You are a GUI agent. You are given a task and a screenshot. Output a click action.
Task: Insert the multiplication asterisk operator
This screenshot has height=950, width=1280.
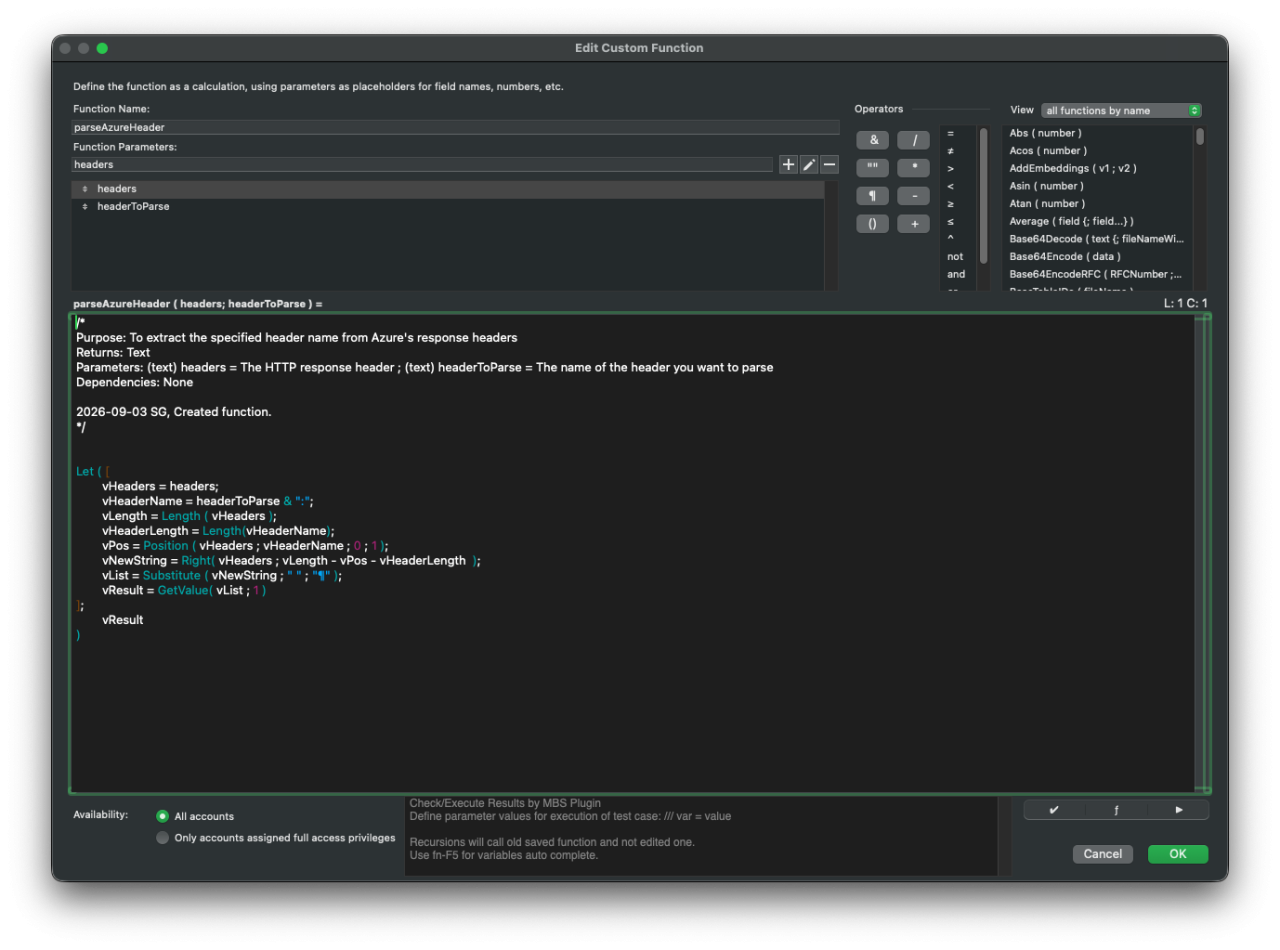pos(913,168)
